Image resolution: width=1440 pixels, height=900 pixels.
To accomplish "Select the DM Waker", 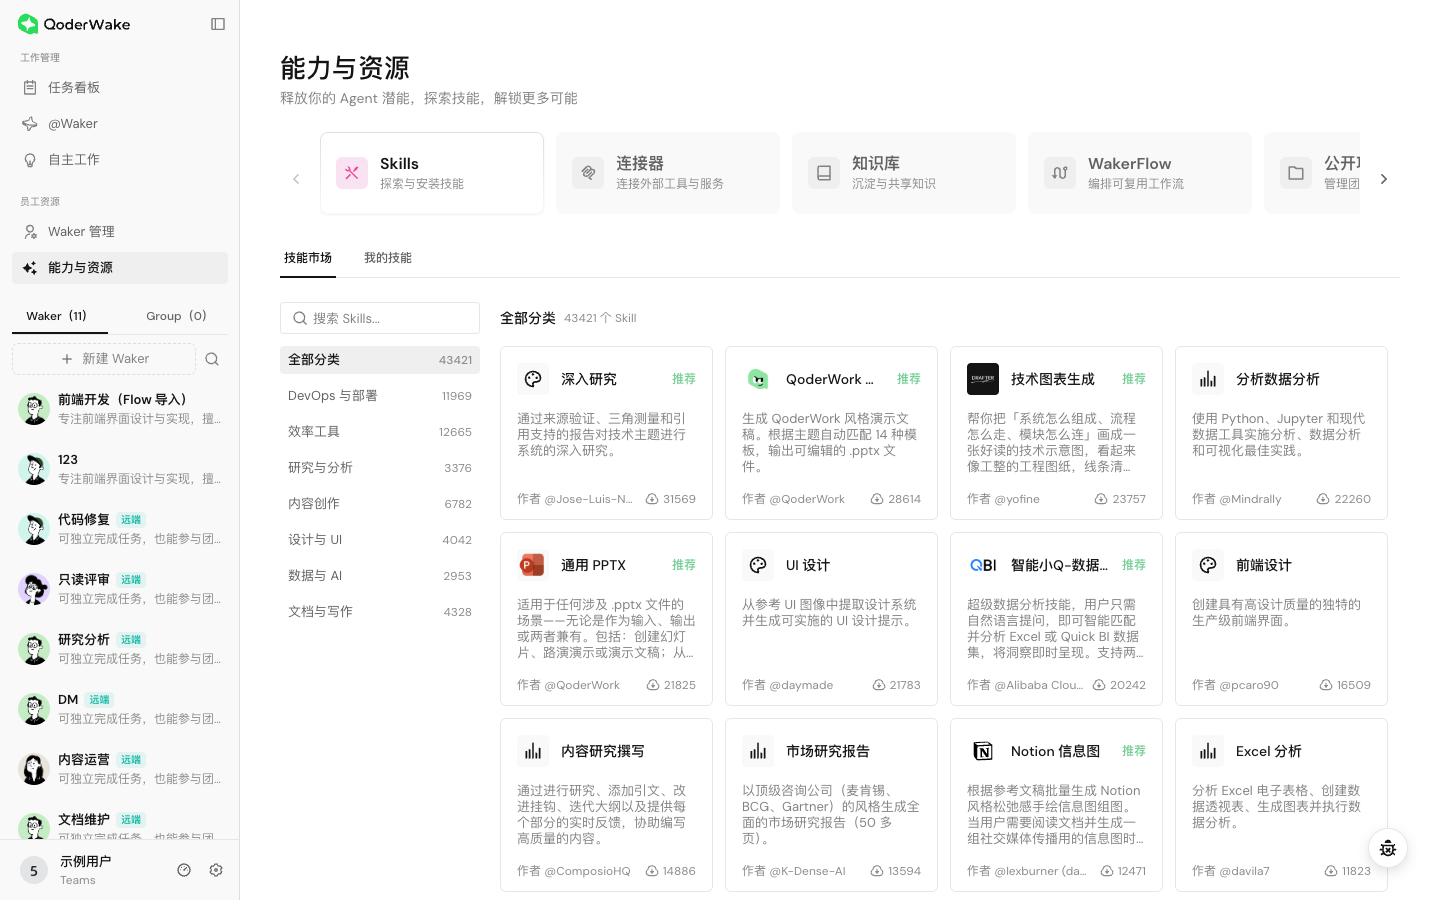I will [x=120, y=709].
